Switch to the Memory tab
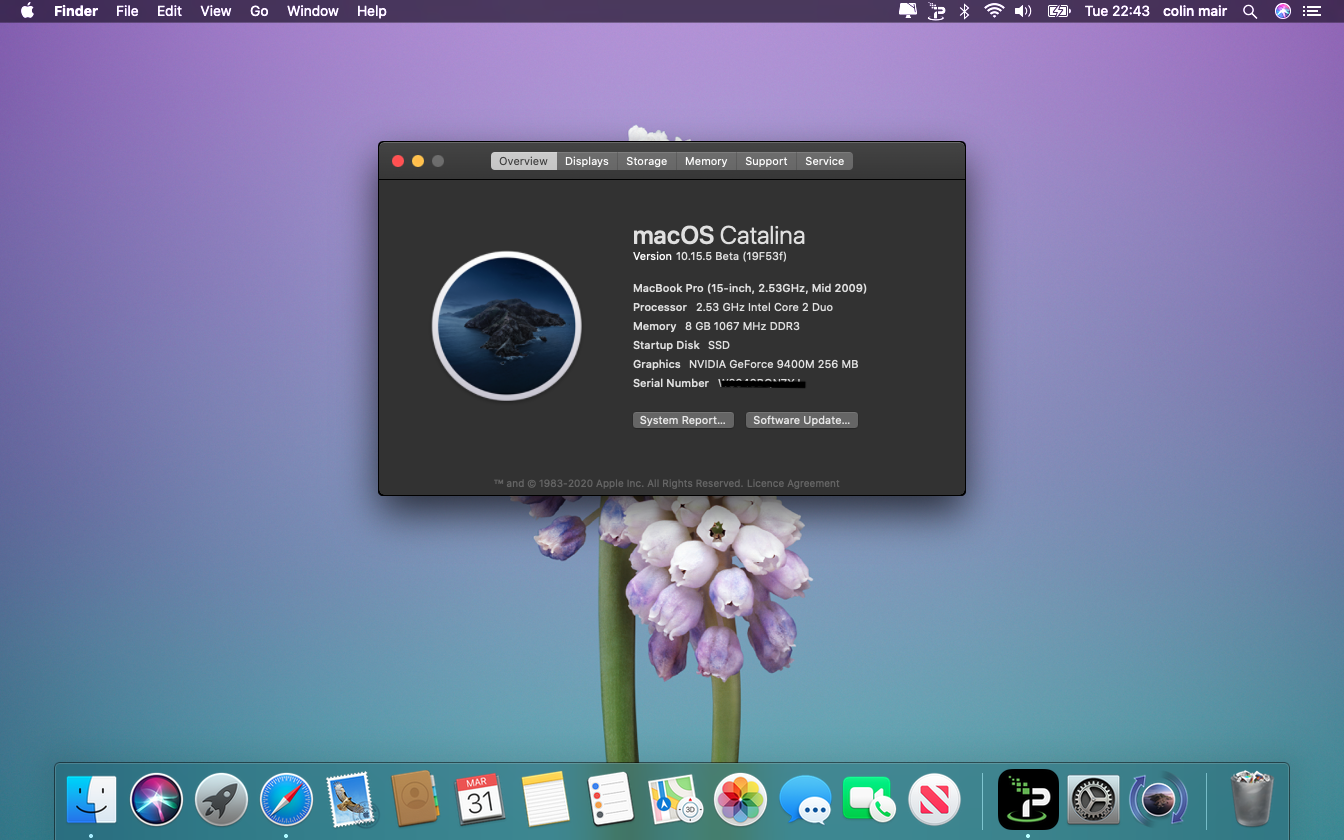1344x840 pixels. tap(706, 161)
